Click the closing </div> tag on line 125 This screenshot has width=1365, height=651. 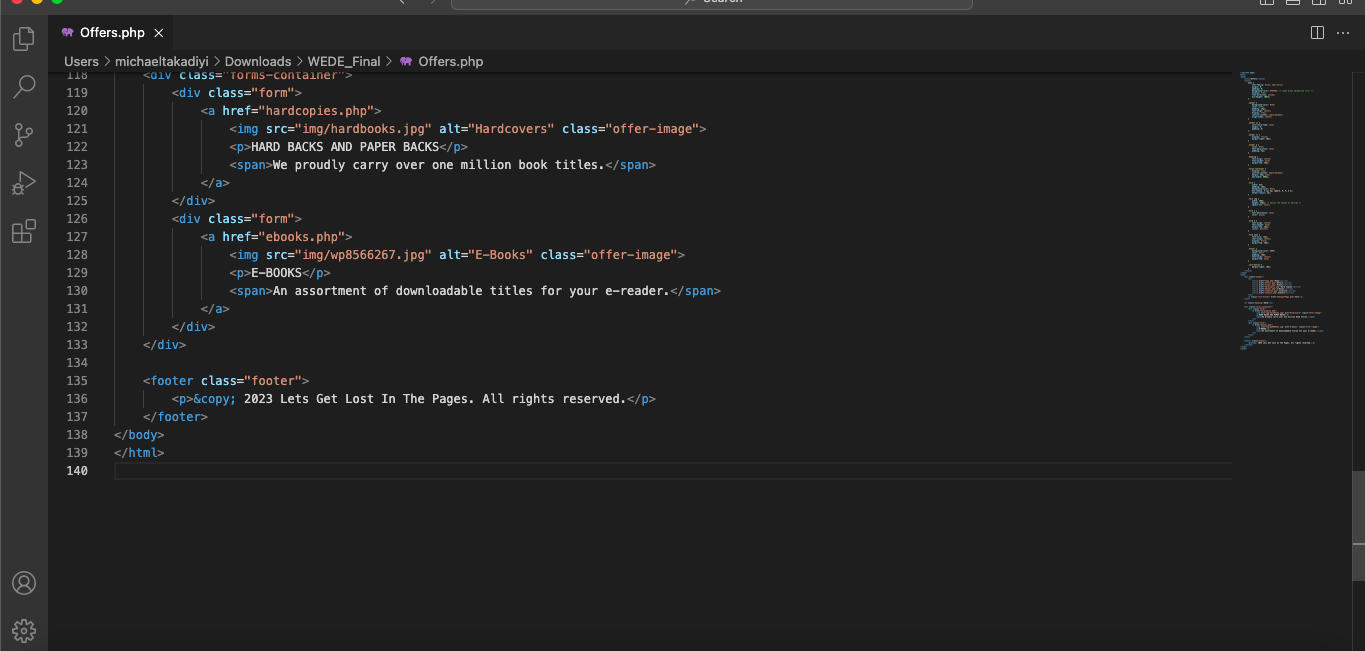click(193, 201)
